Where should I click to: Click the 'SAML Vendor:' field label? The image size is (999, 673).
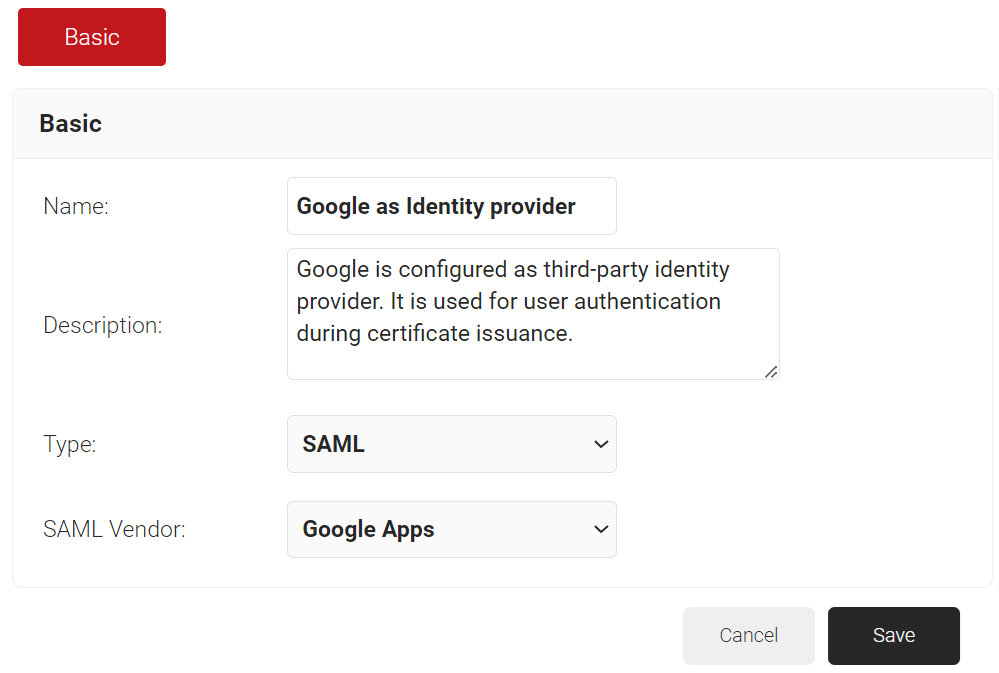click(115, 530)
